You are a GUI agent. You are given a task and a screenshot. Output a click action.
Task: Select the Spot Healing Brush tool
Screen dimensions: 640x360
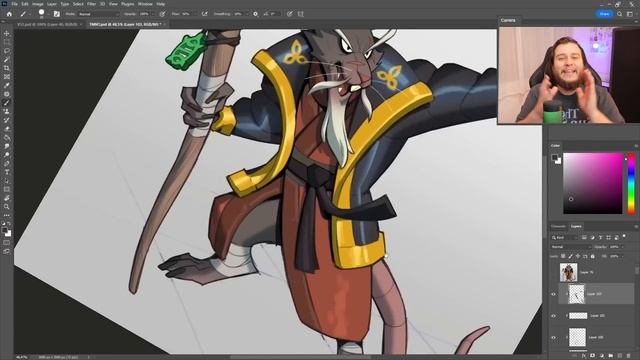click(x=7, y=94)
